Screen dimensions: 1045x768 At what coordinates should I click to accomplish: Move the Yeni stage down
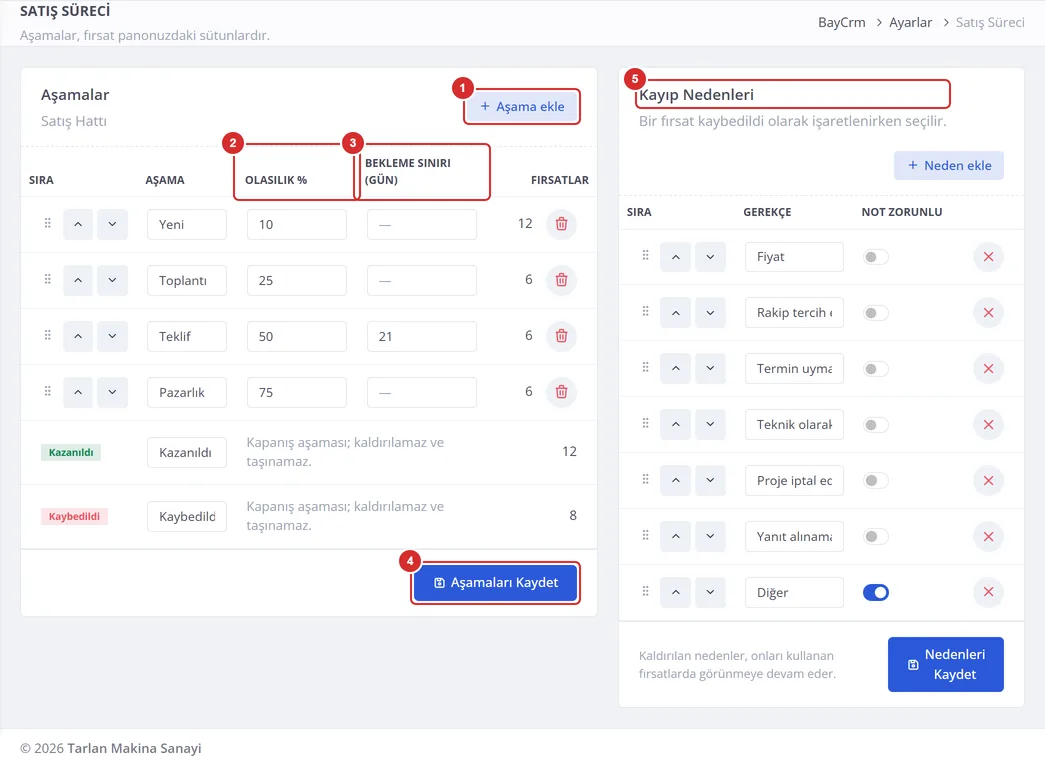[x=112, y=224]
